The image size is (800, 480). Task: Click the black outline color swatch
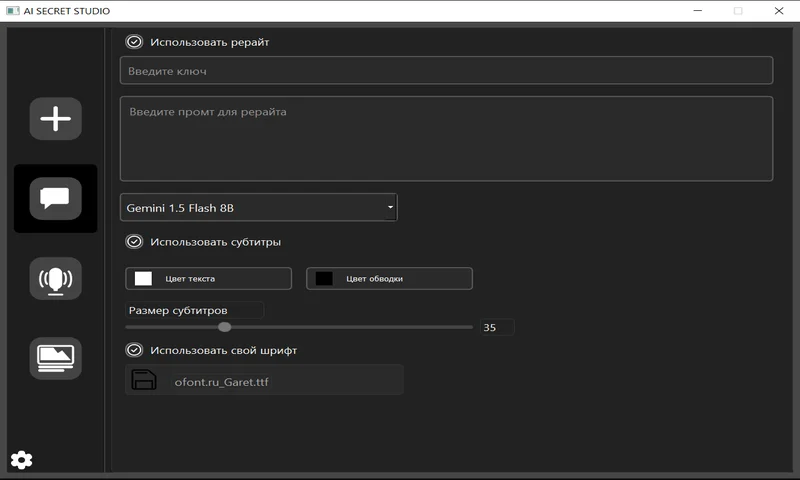pyautogui.click(x=324, y=279)
